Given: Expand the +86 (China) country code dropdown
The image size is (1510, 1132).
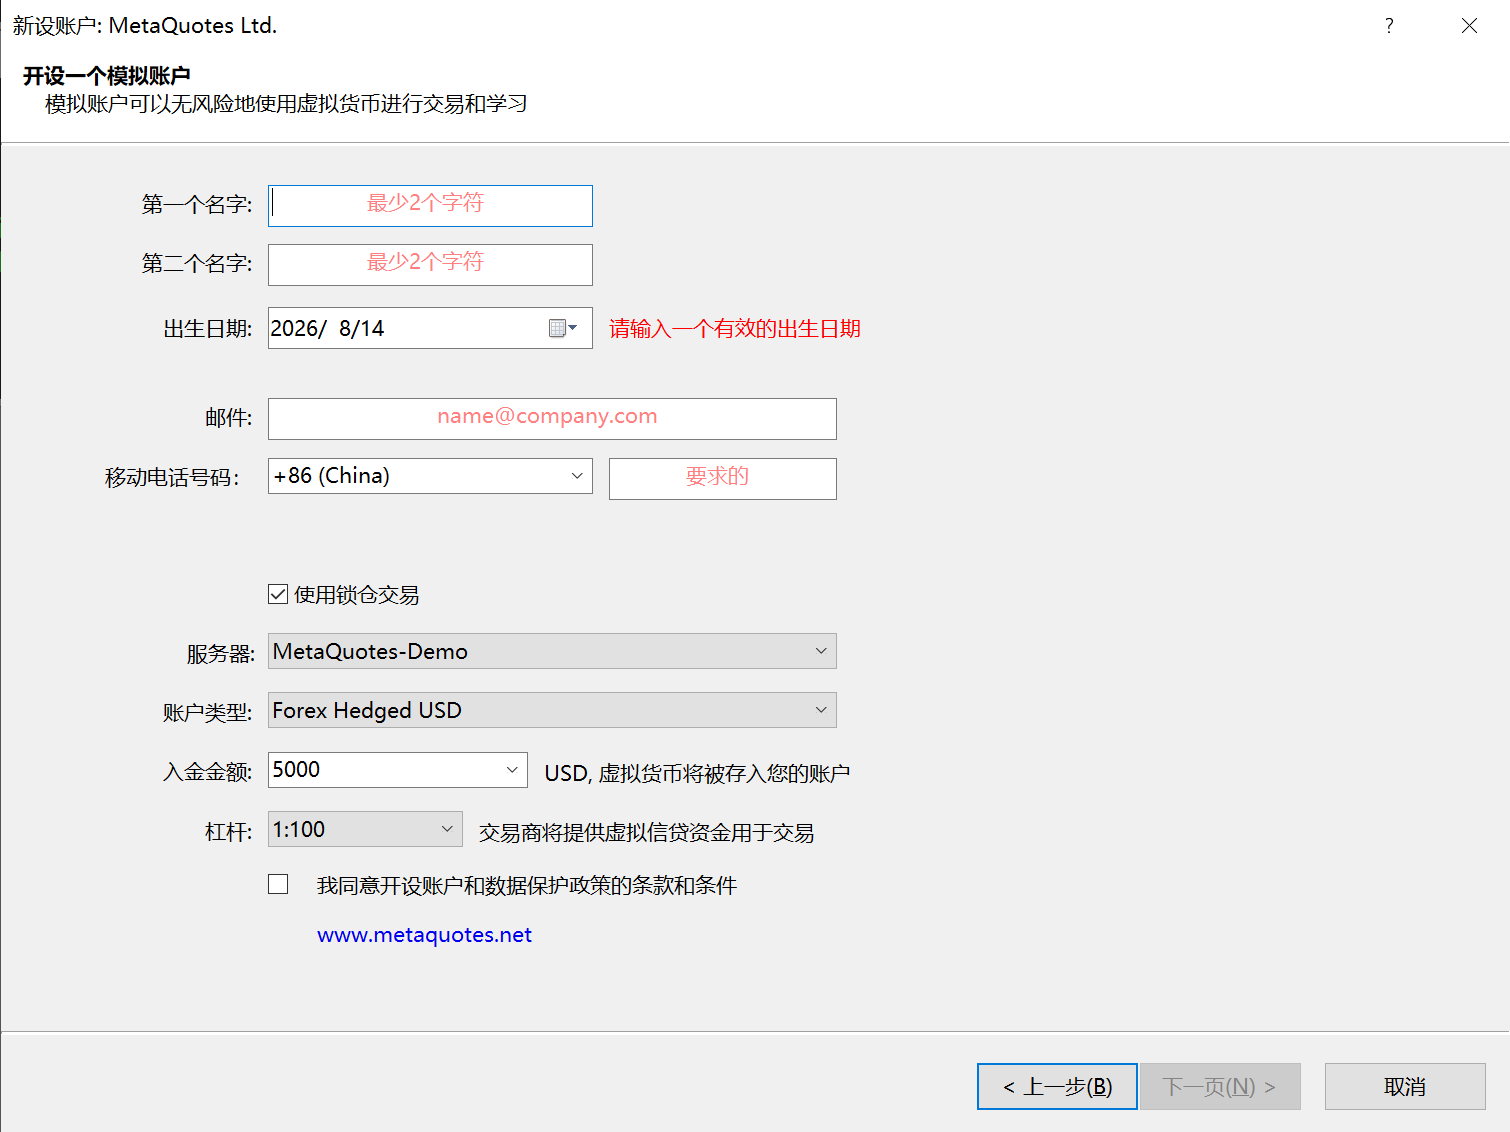Looking at the screenshot, I should [x=430, y=476].
